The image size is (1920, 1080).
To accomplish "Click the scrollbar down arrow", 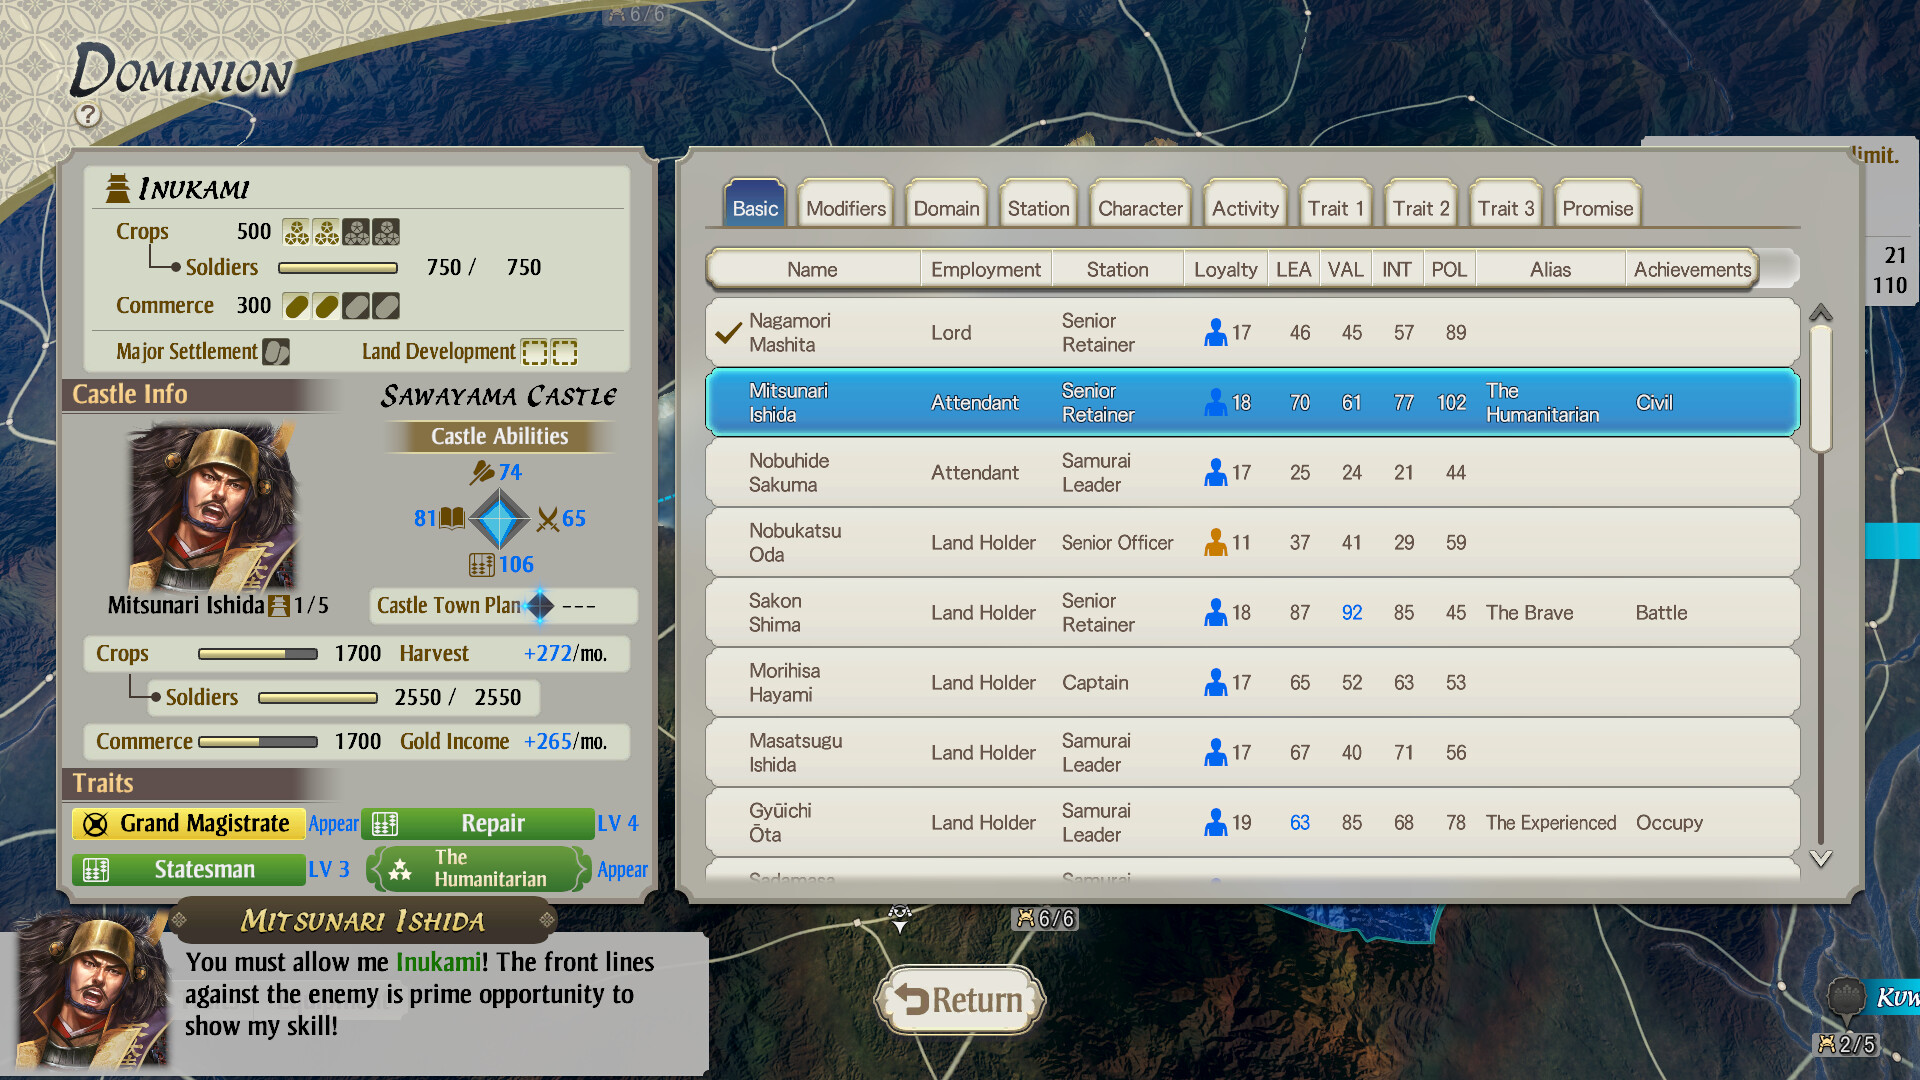I will coord(1821,855).
